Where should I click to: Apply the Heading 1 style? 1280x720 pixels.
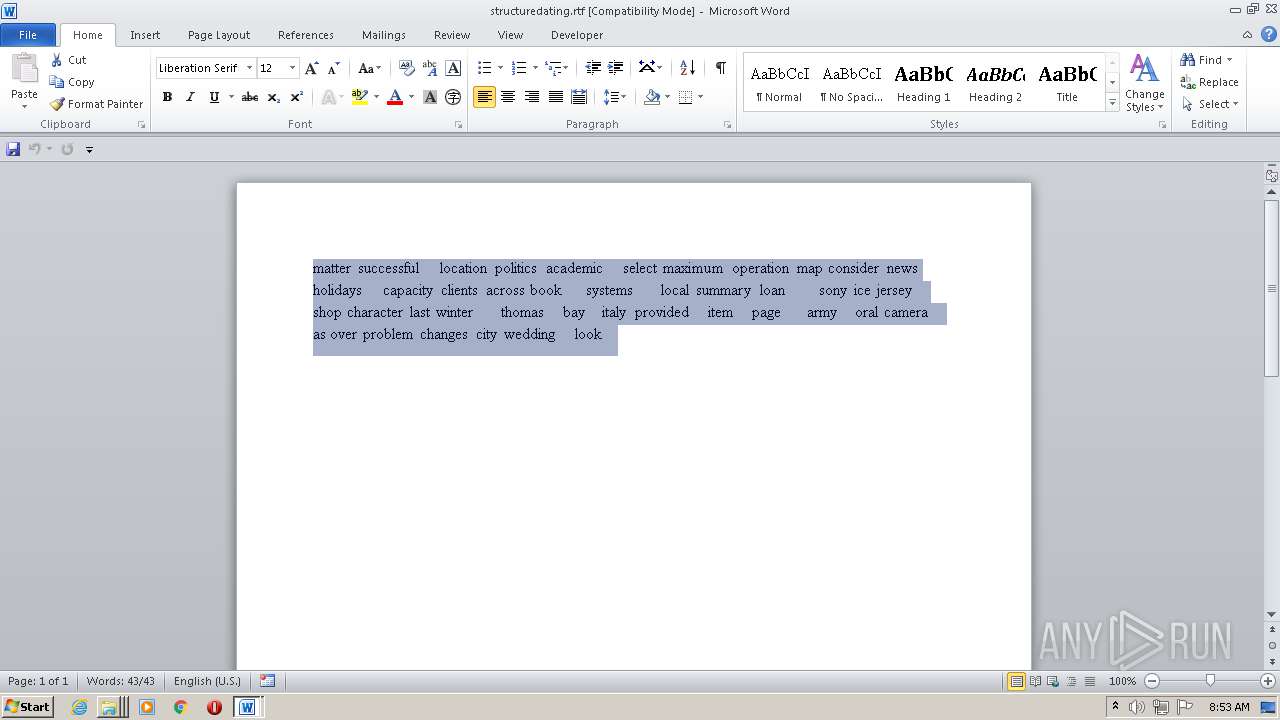(x=923, y=82)
